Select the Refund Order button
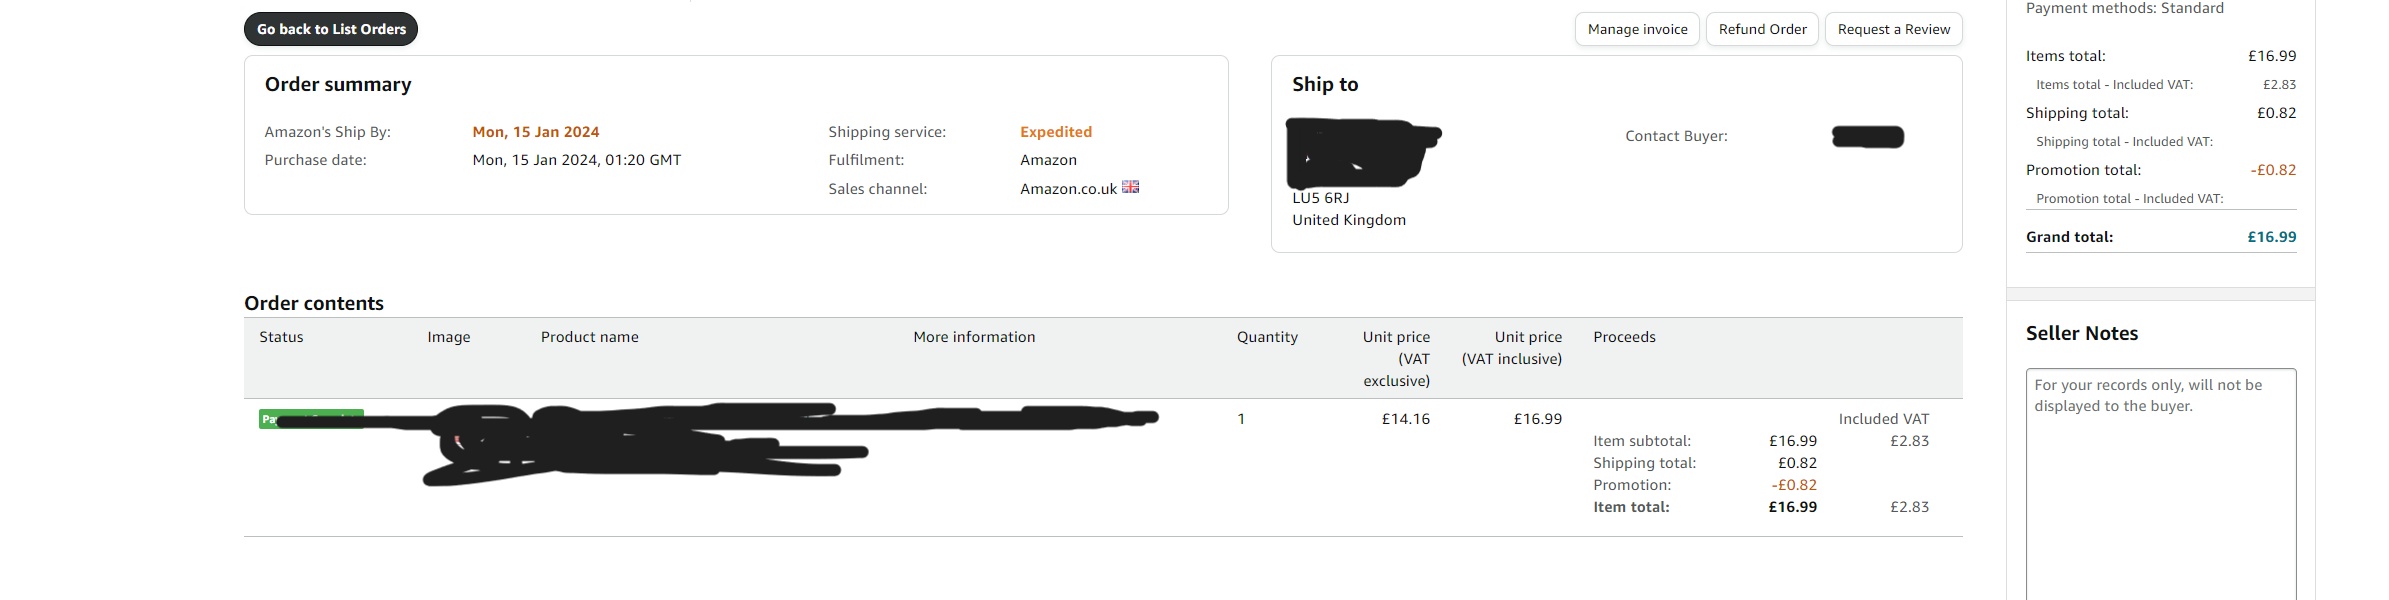Screen dimensions: 2389x600 point(1762,29)
